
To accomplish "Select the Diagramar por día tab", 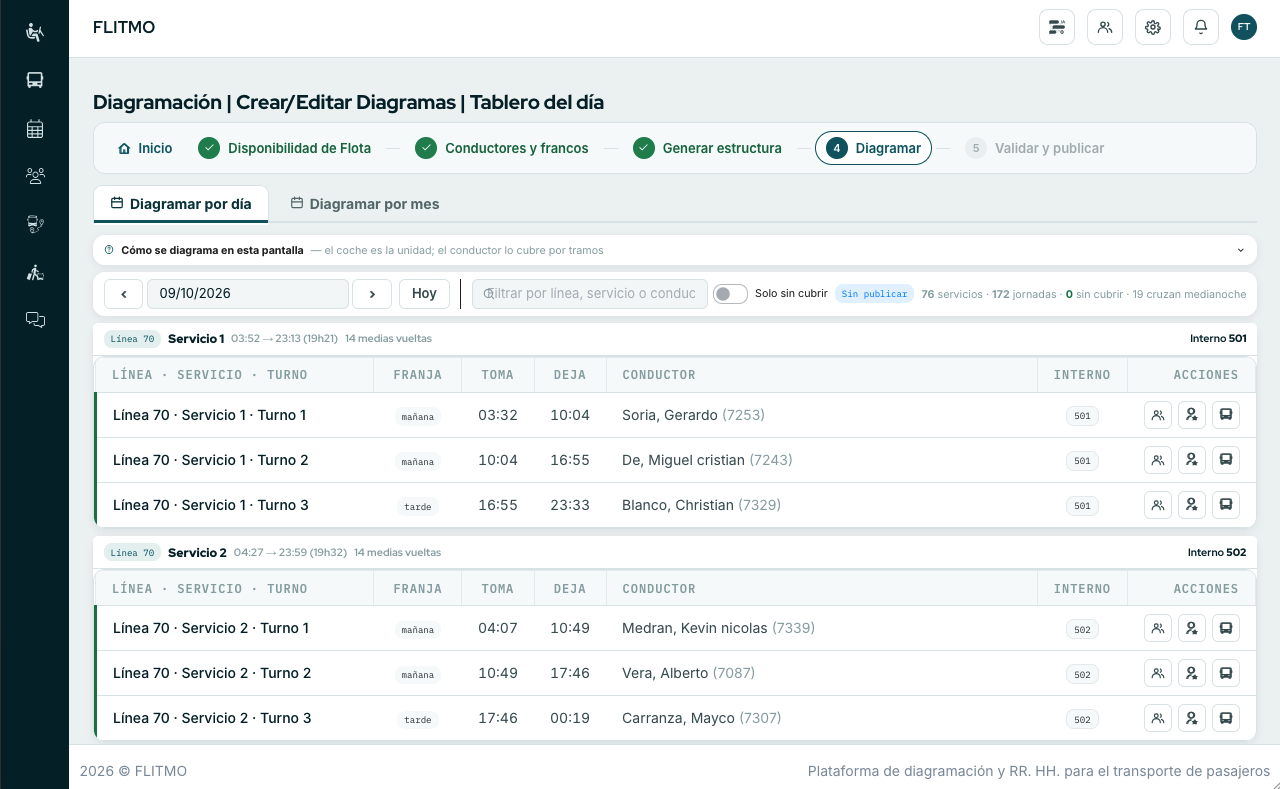I will [x=181, y=204].
